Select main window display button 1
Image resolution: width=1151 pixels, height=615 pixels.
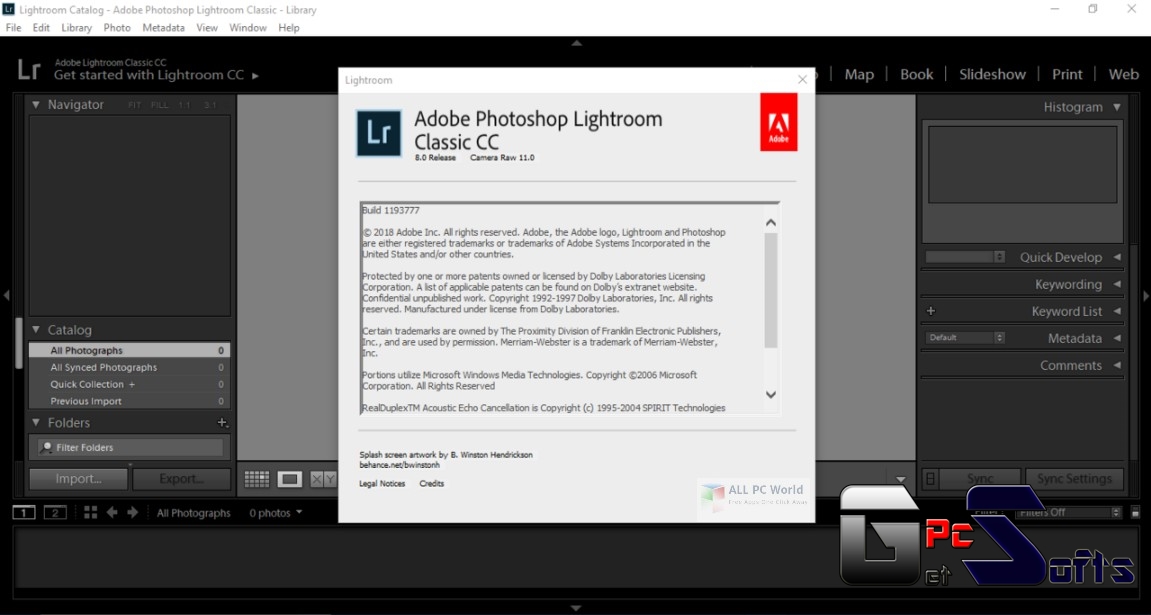point(23,512)
